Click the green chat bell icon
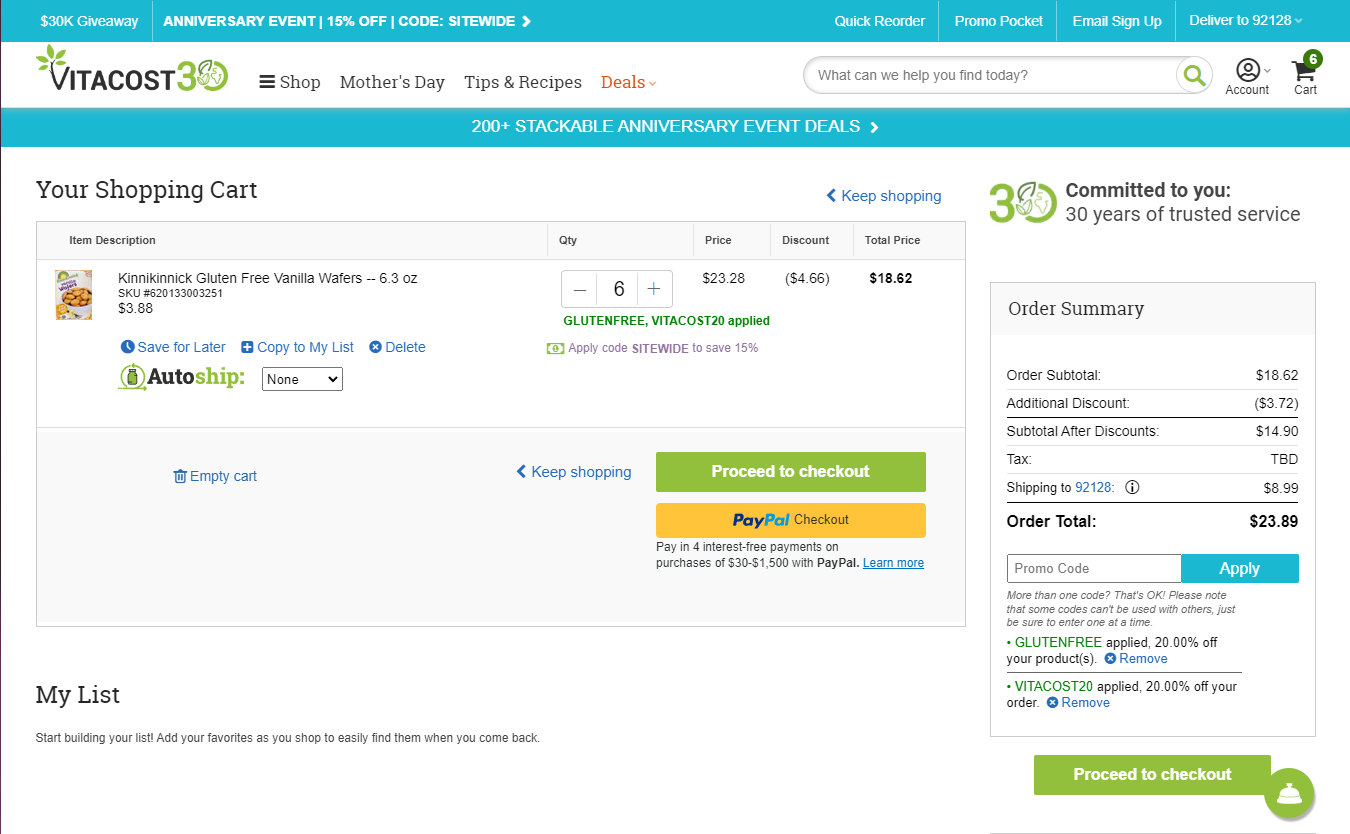The image size is (1350, 834). 1288,795
